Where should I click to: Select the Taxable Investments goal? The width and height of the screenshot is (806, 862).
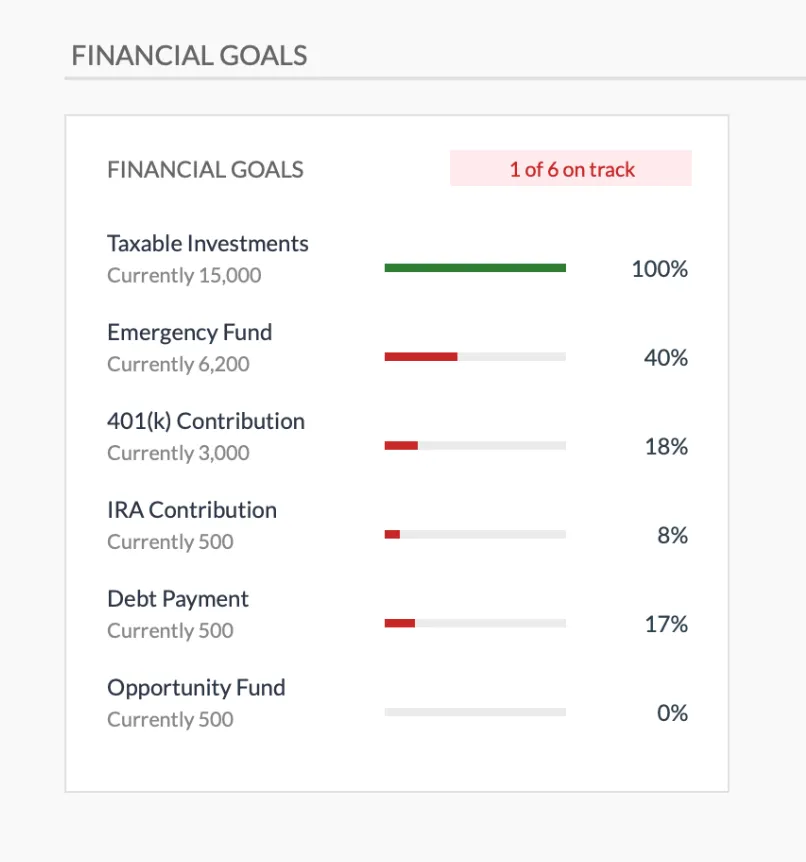(x=207, y=243)
